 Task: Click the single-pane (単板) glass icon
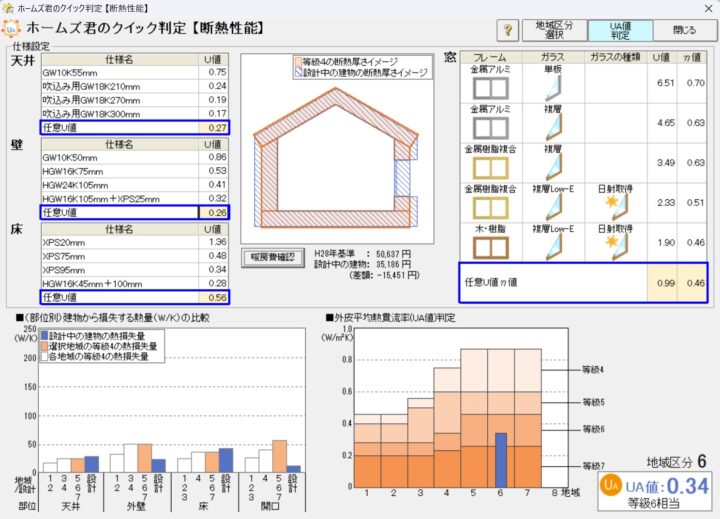click(553, 88)
